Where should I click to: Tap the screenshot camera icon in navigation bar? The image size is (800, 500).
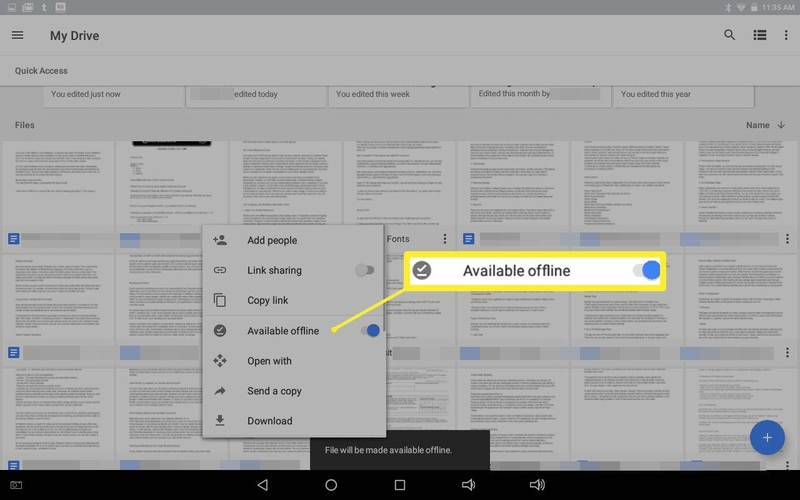(16, 485)
